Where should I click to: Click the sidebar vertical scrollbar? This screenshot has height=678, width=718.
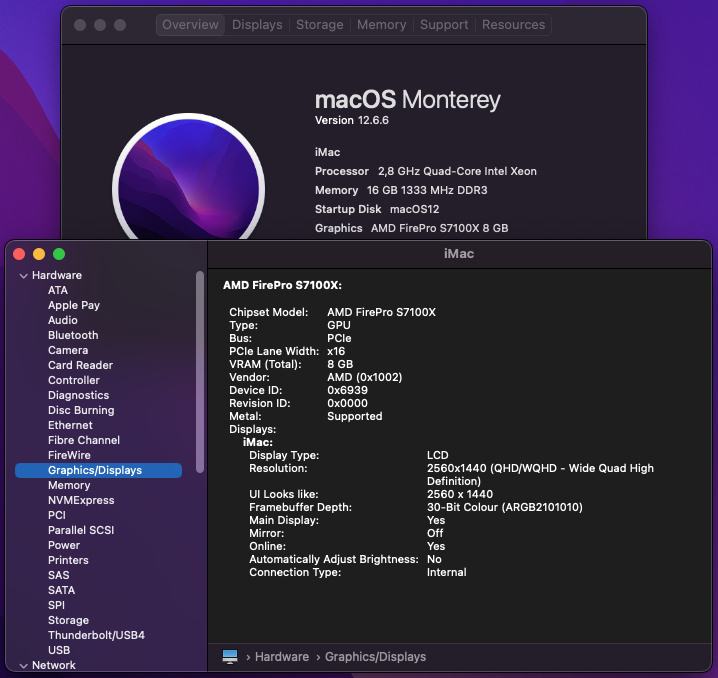pyautogui.click(x=200, y=370)
